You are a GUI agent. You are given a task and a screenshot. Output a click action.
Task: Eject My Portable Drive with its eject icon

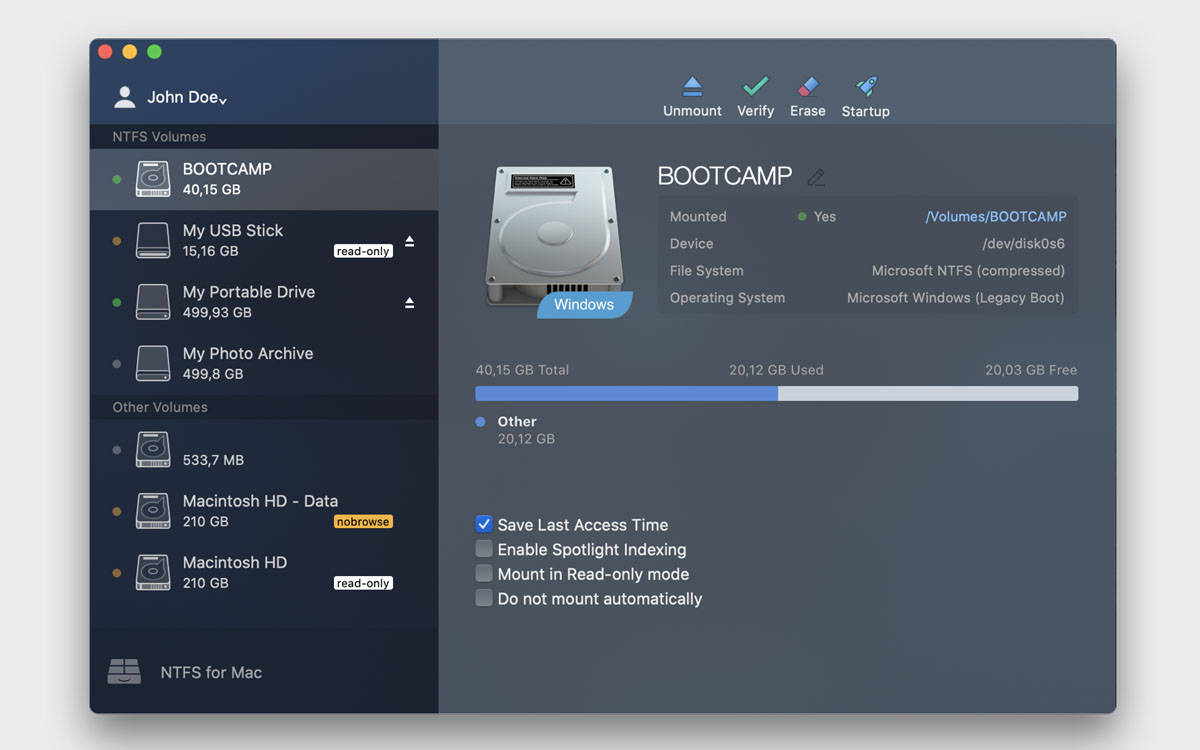tap(409, 303)
